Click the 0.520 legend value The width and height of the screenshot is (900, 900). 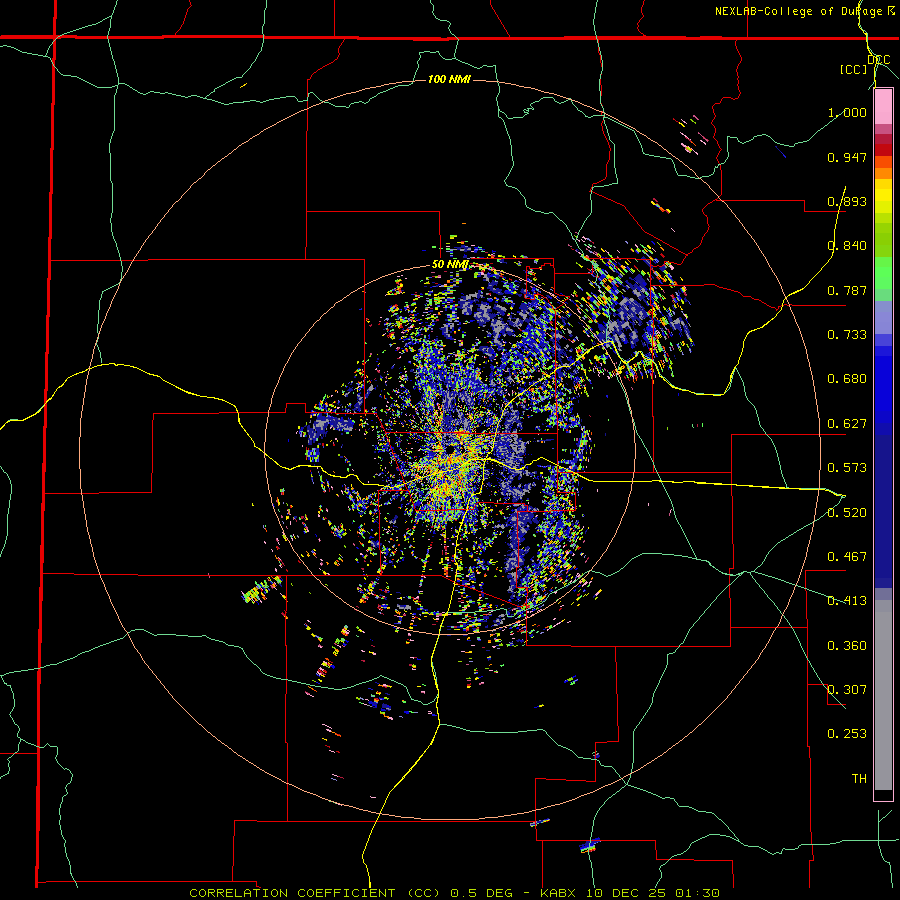coord(847,513)
